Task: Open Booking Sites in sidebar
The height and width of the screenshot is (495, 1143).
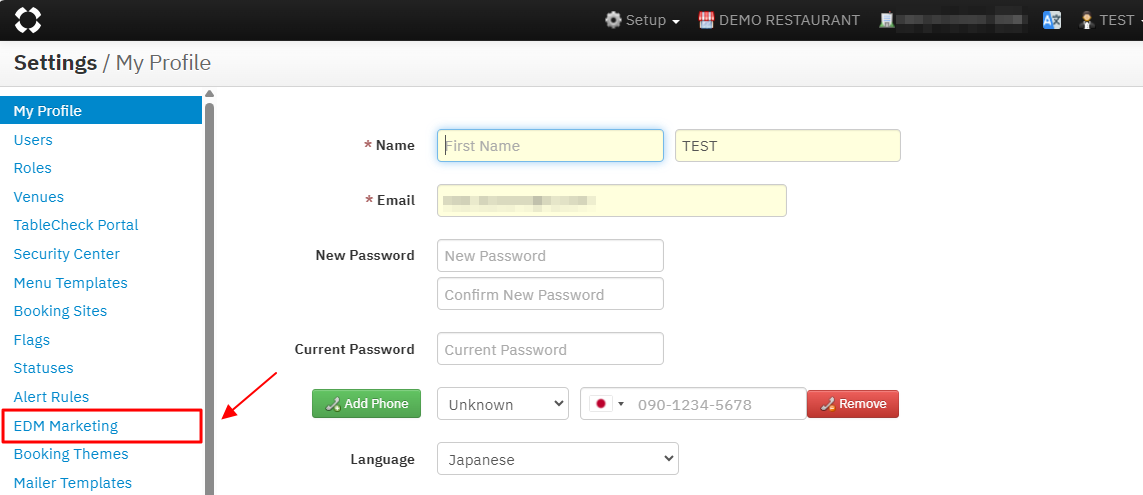Action: pos(60,311)
